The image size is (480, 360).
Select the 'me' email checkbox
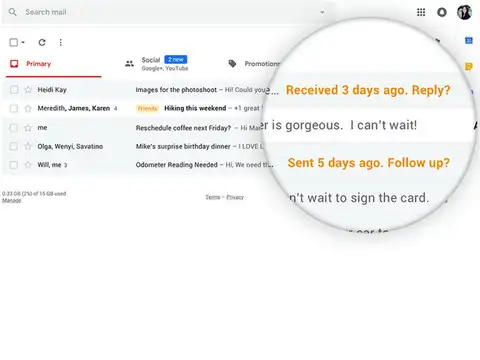[x=14, y=128]
